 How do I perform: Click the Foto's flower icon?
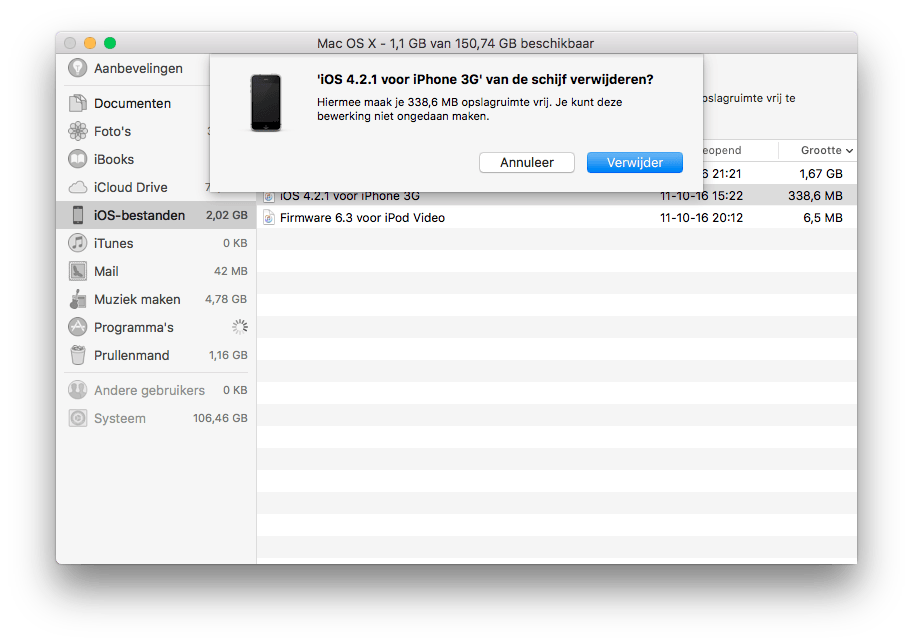coord(77,131)
